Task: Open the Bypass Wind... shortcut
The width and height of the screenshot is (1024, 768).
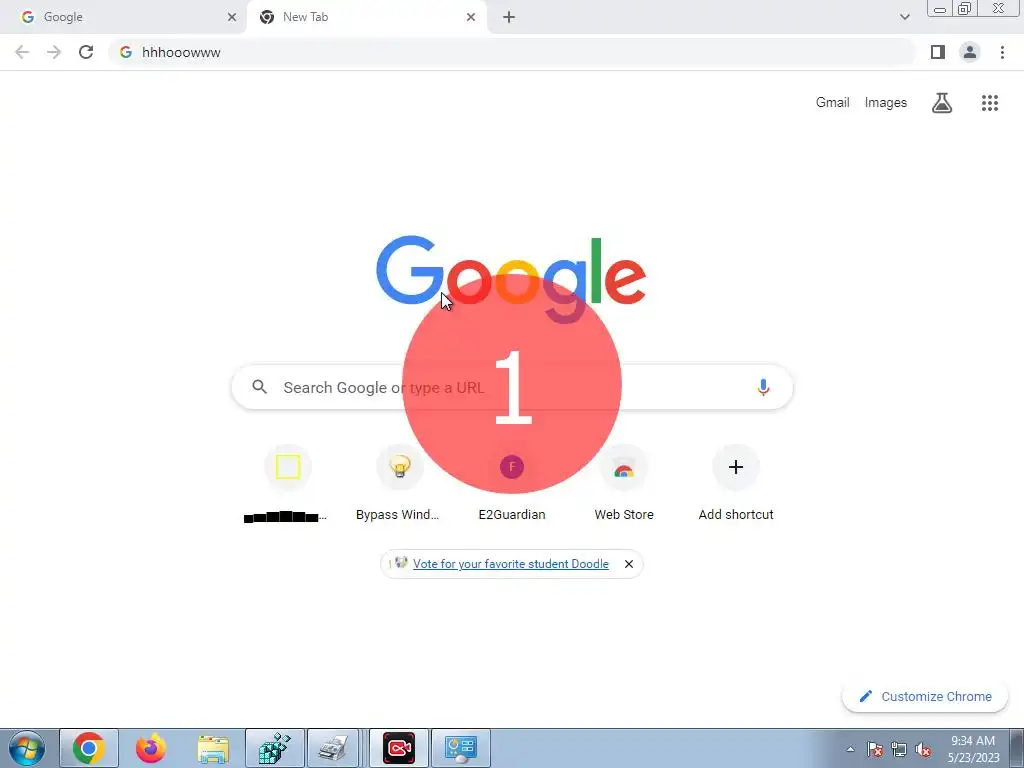Action: click(x=399, y=485)
